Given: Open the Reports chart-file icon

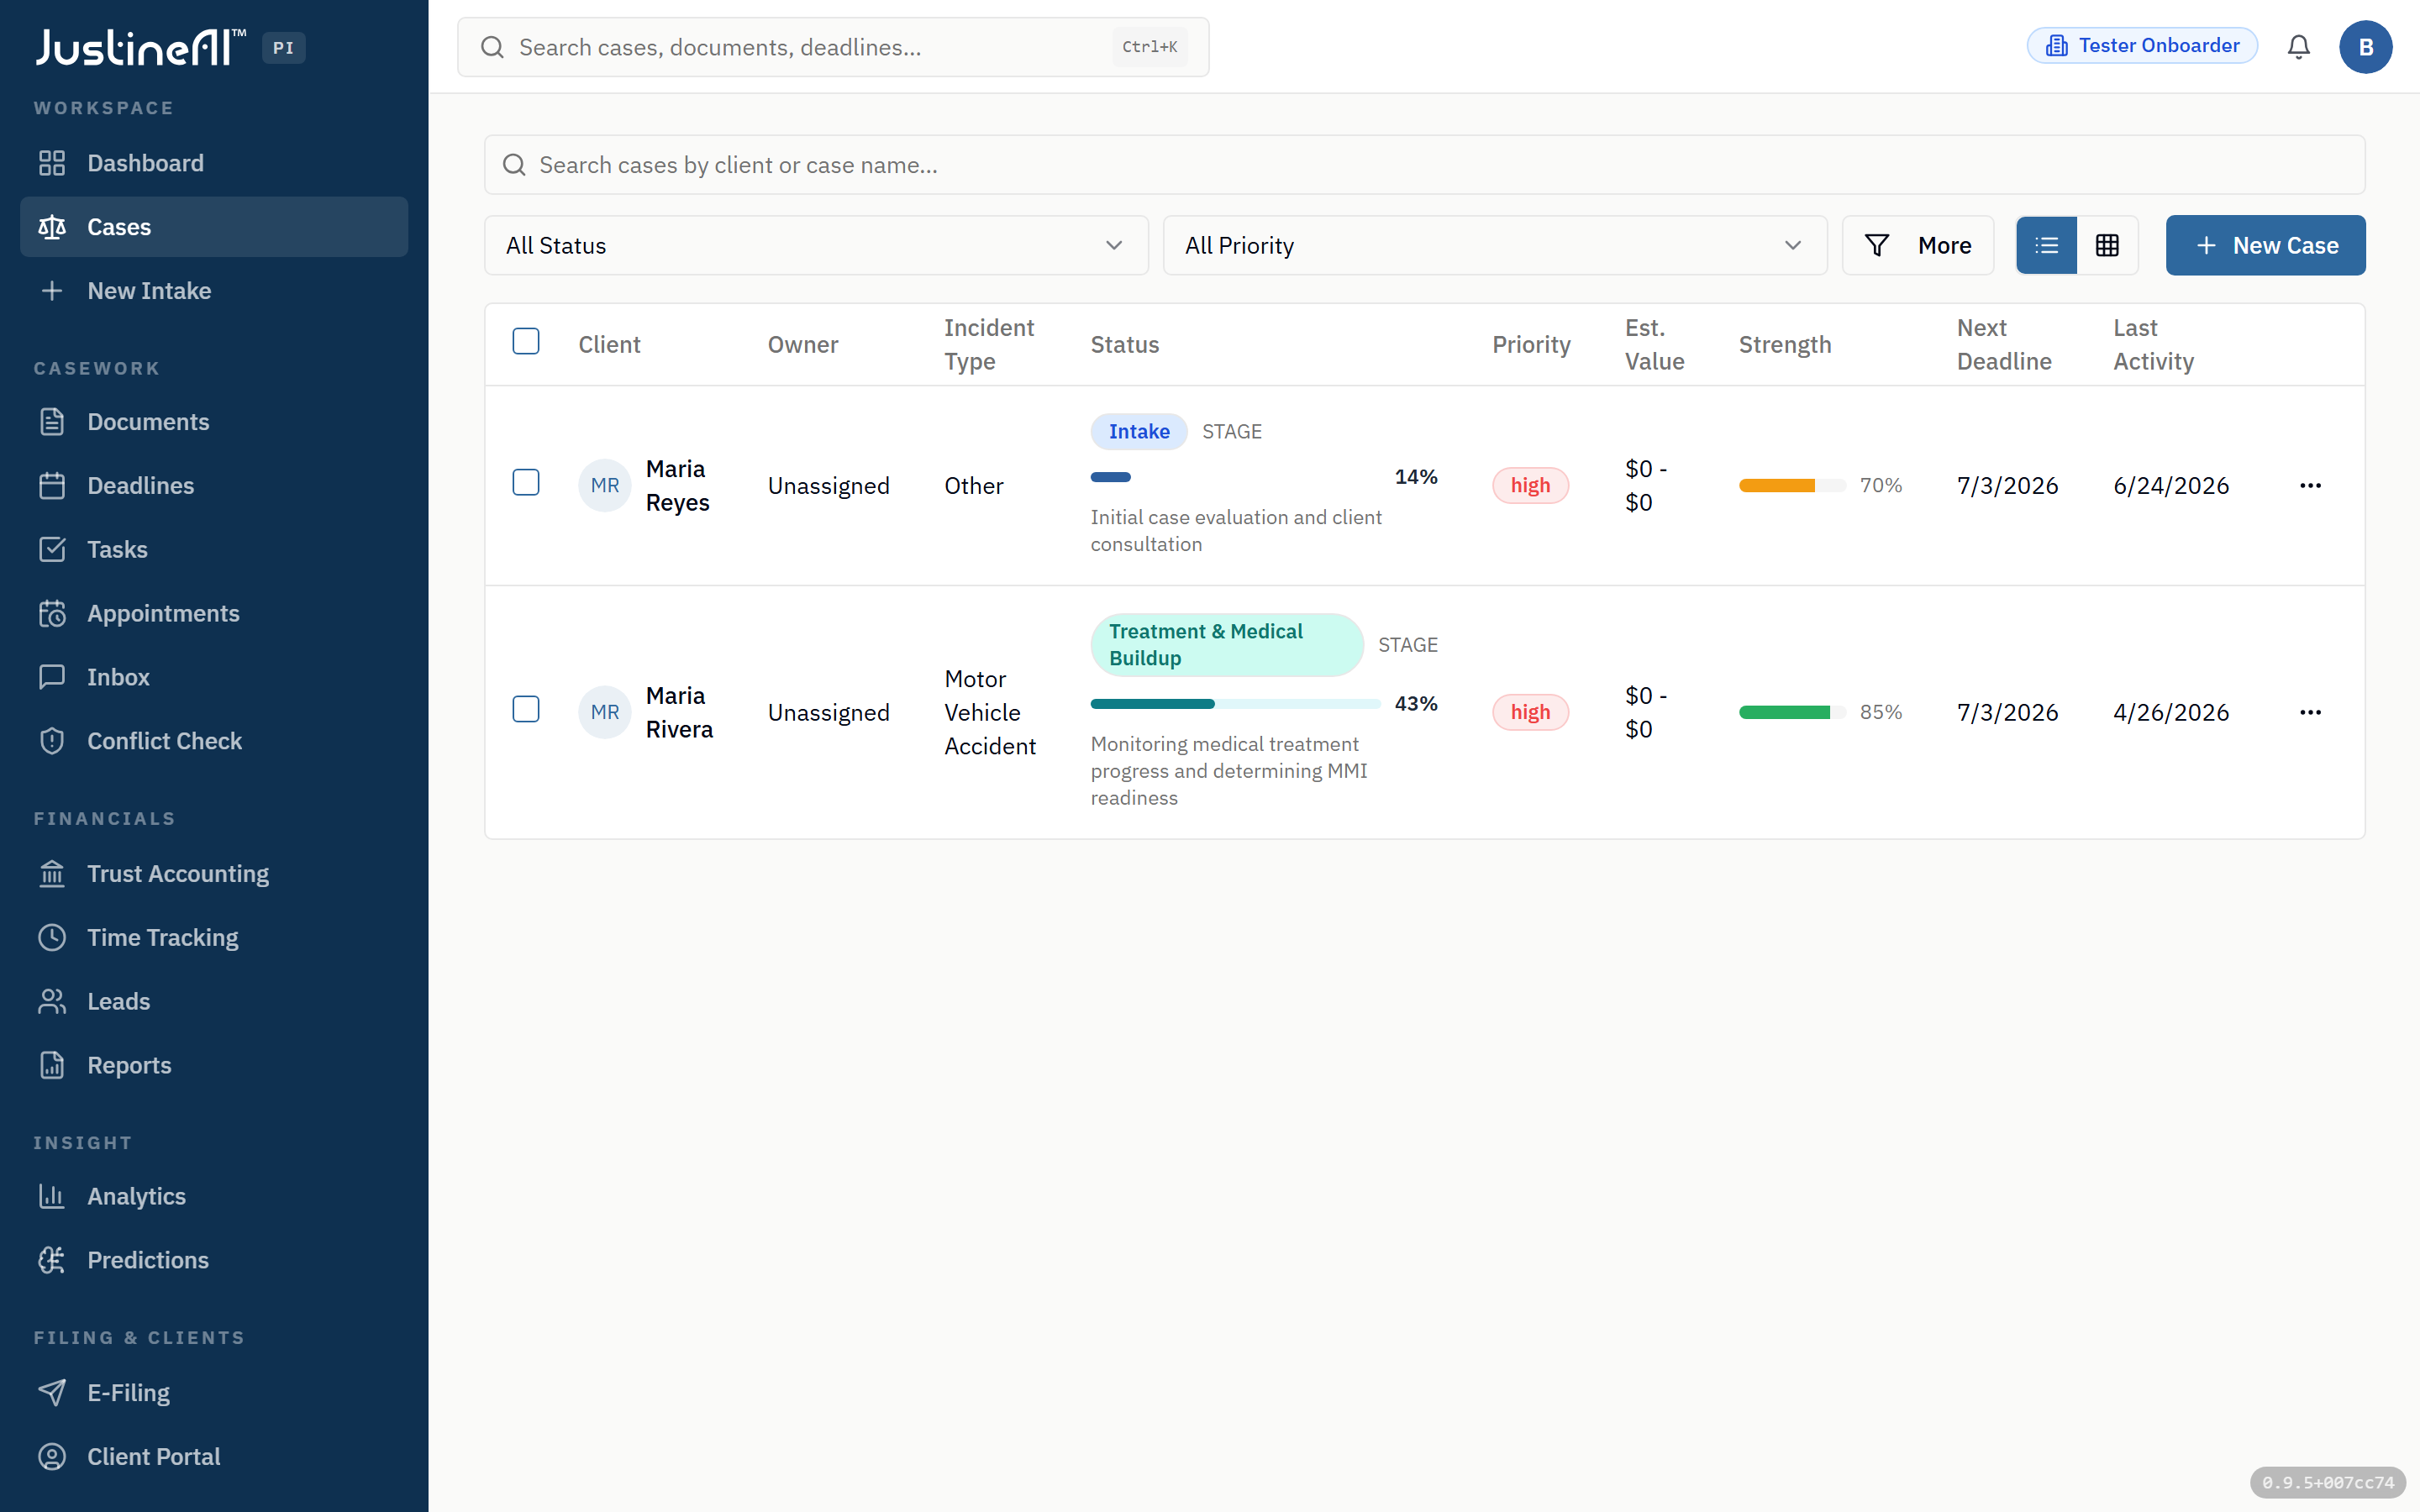Looking at the screenshot, I should tap(52, 1065).
